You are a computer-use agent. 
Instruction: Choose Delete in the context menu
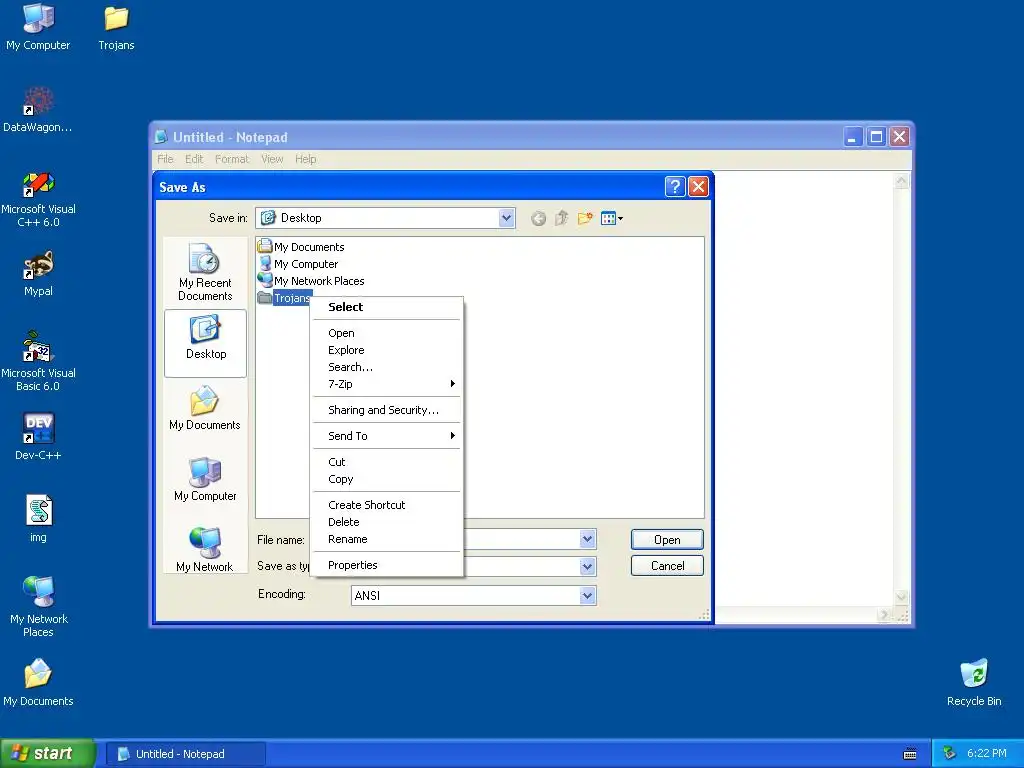(x=387, y=522)
